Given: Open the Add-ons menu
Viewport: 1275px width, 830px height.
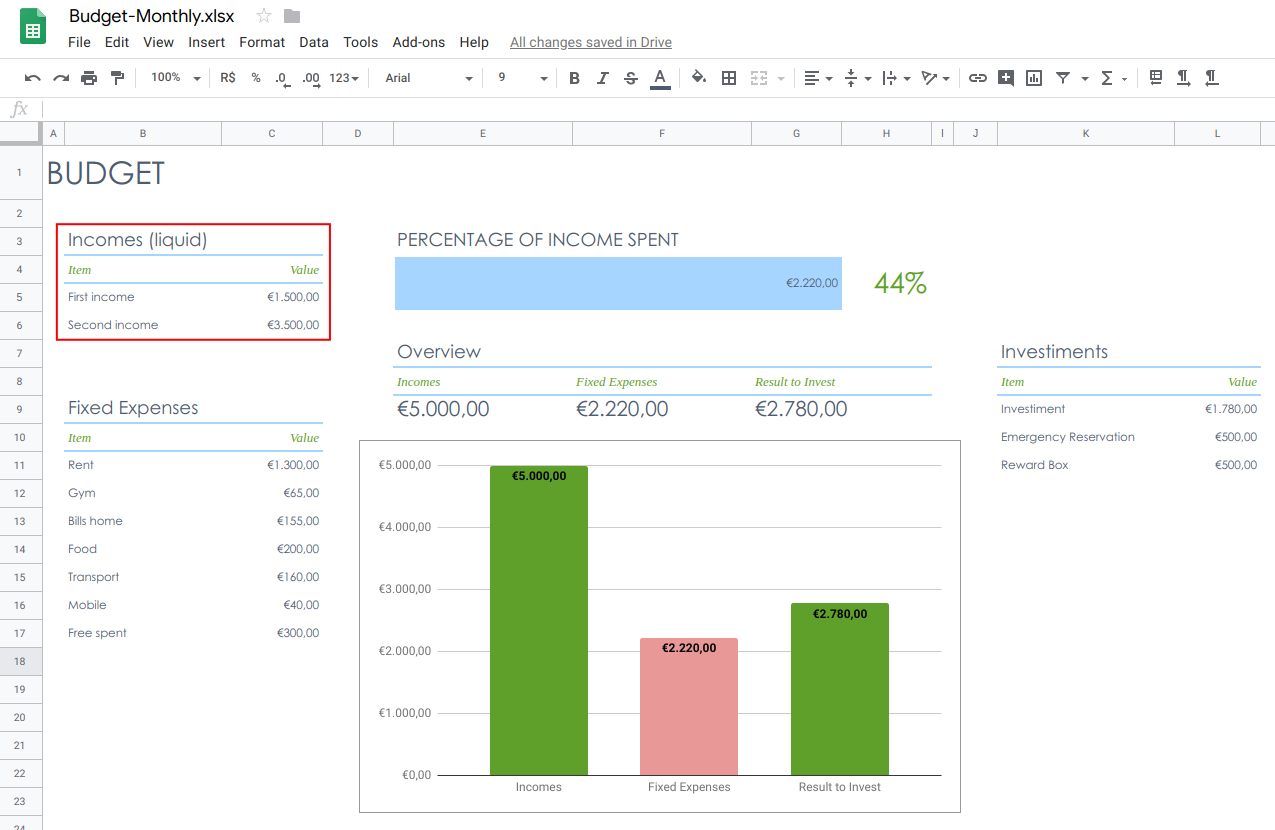Looking at the screenshot, I should 419,42.
